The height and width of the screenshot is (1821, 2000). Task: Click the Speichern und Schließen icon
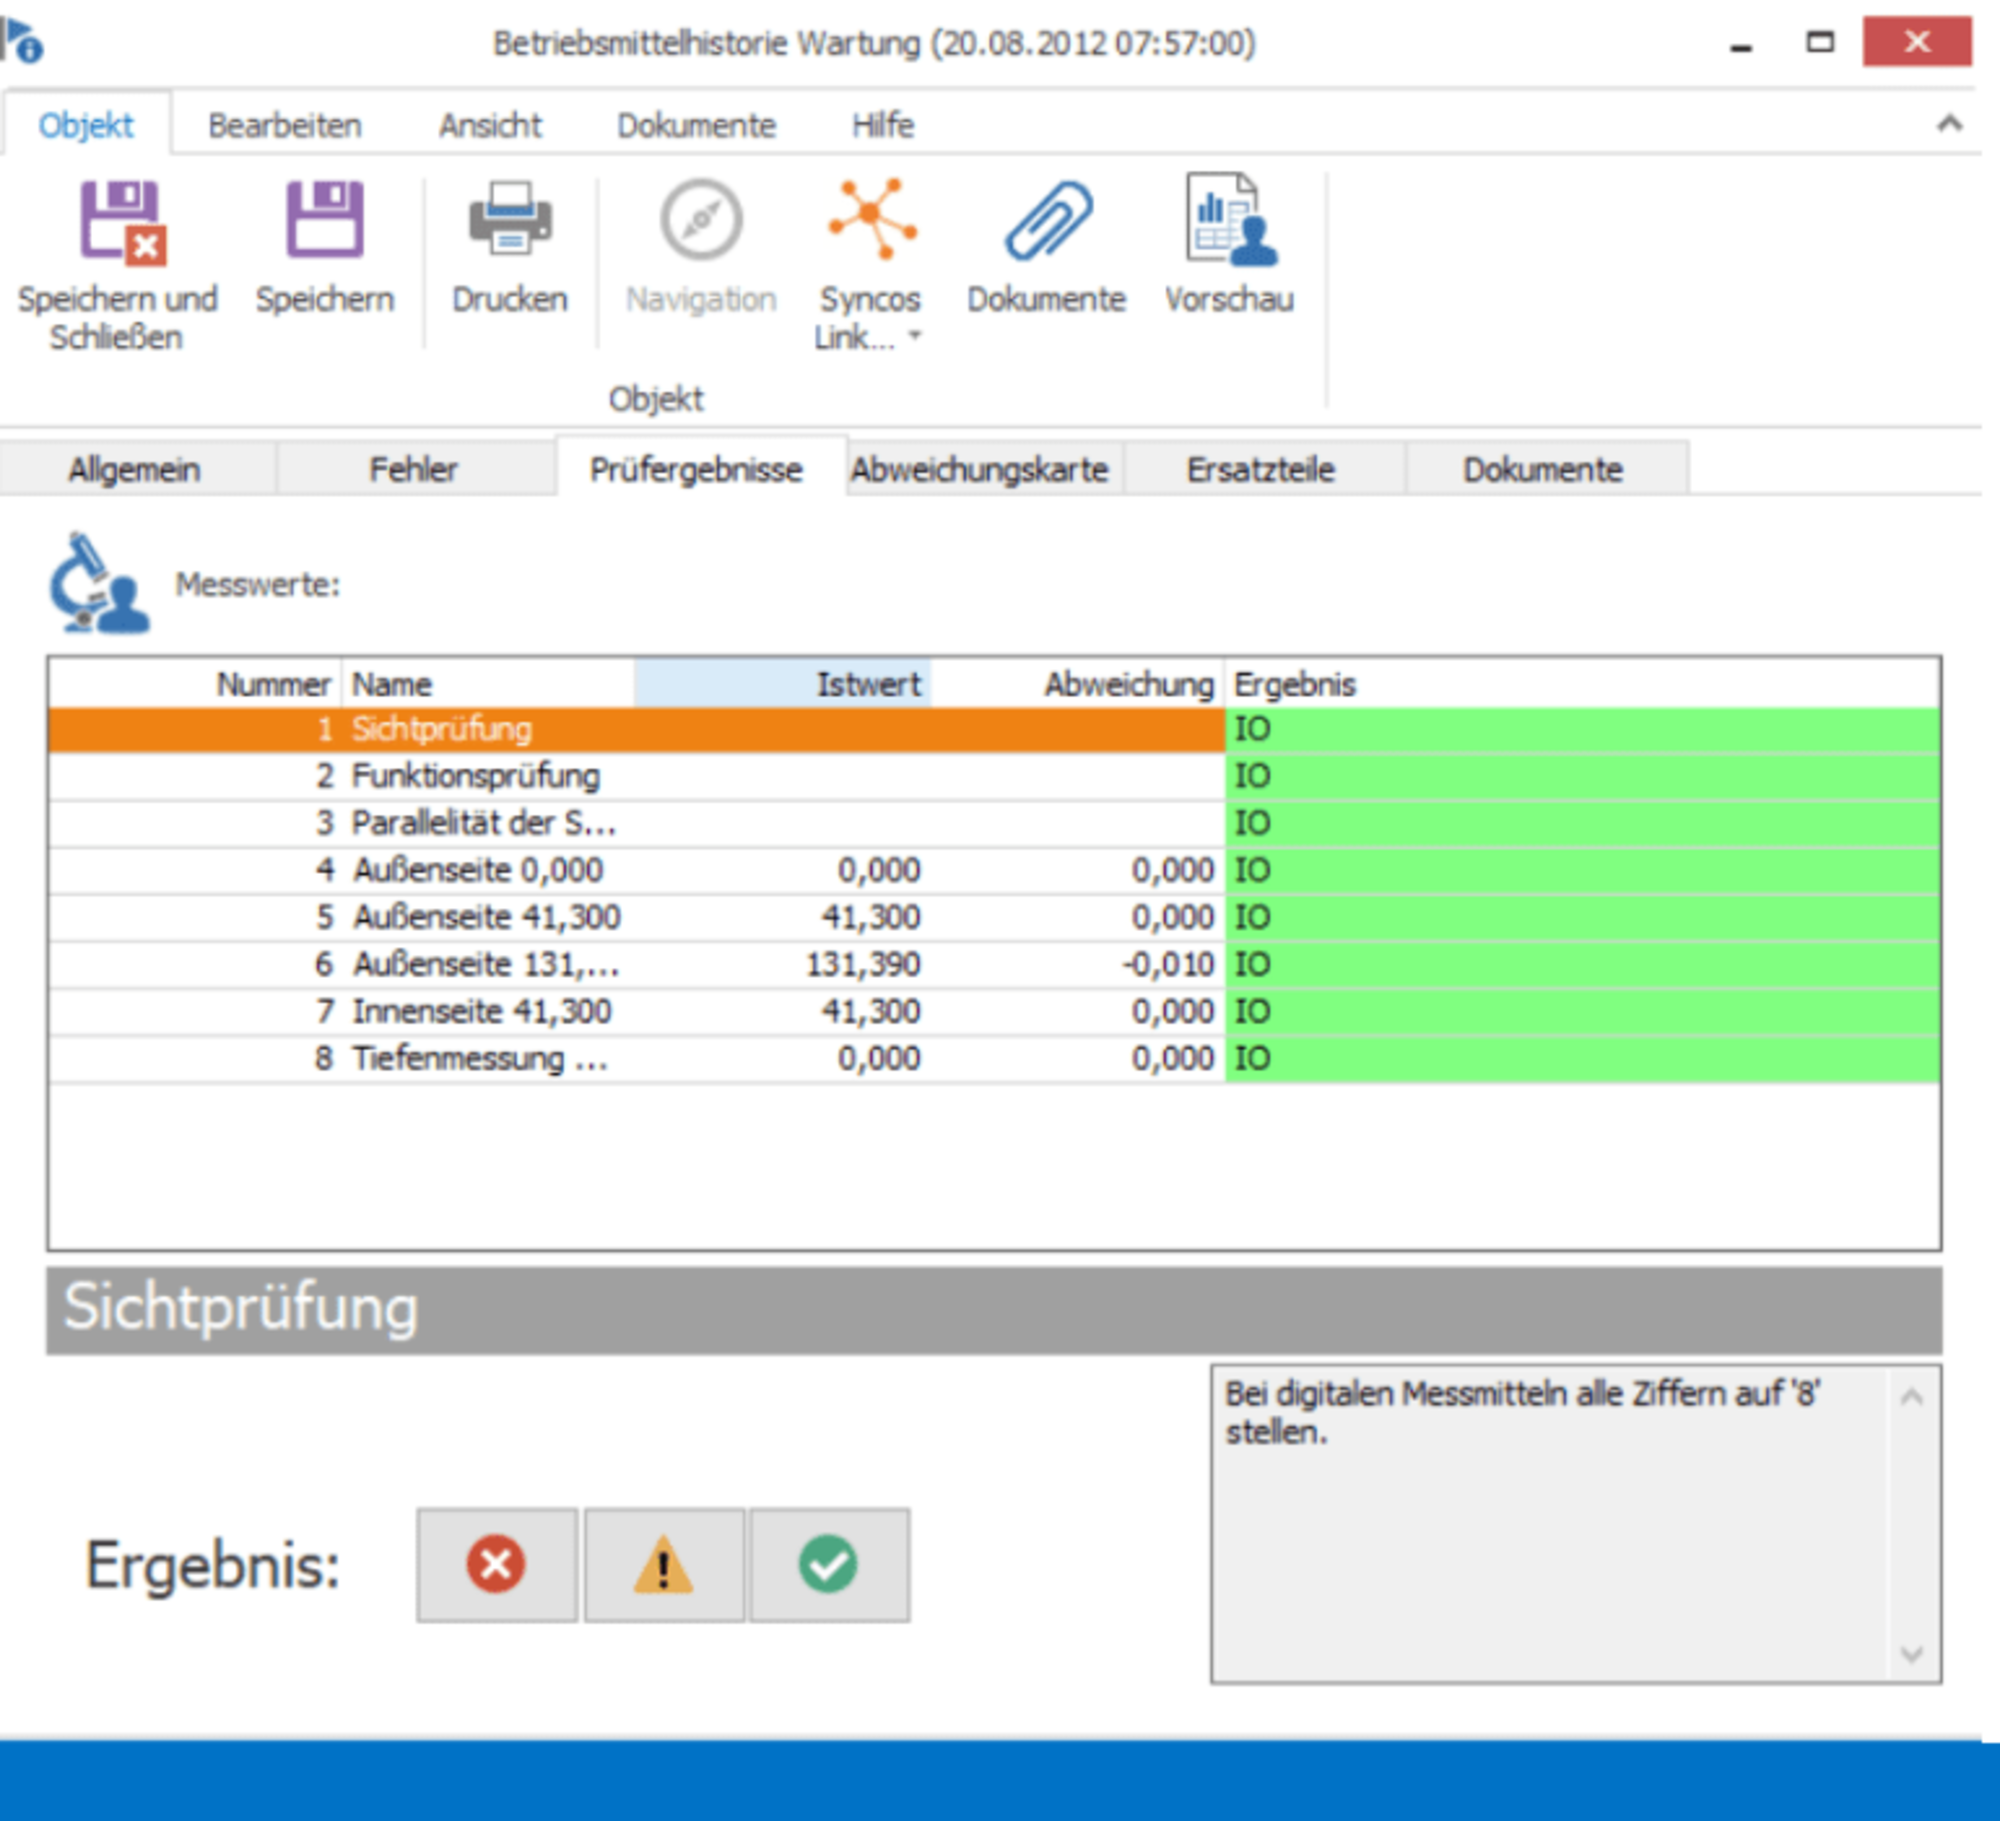(x=122, y=222)
